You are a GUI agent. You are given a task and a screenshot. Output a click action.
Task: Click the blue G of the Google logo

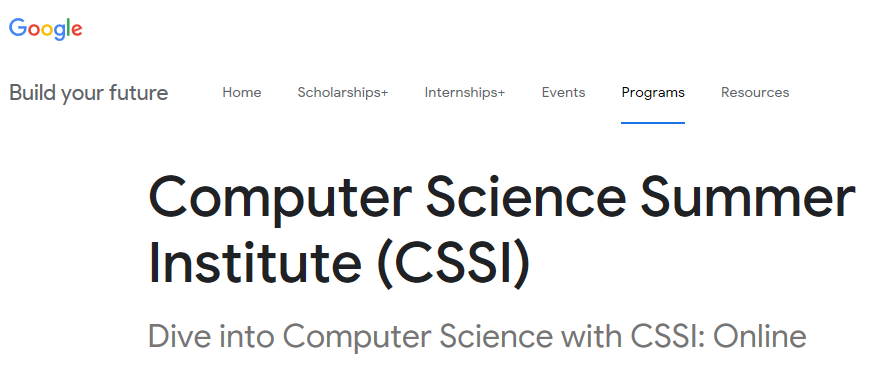point(18,27)
